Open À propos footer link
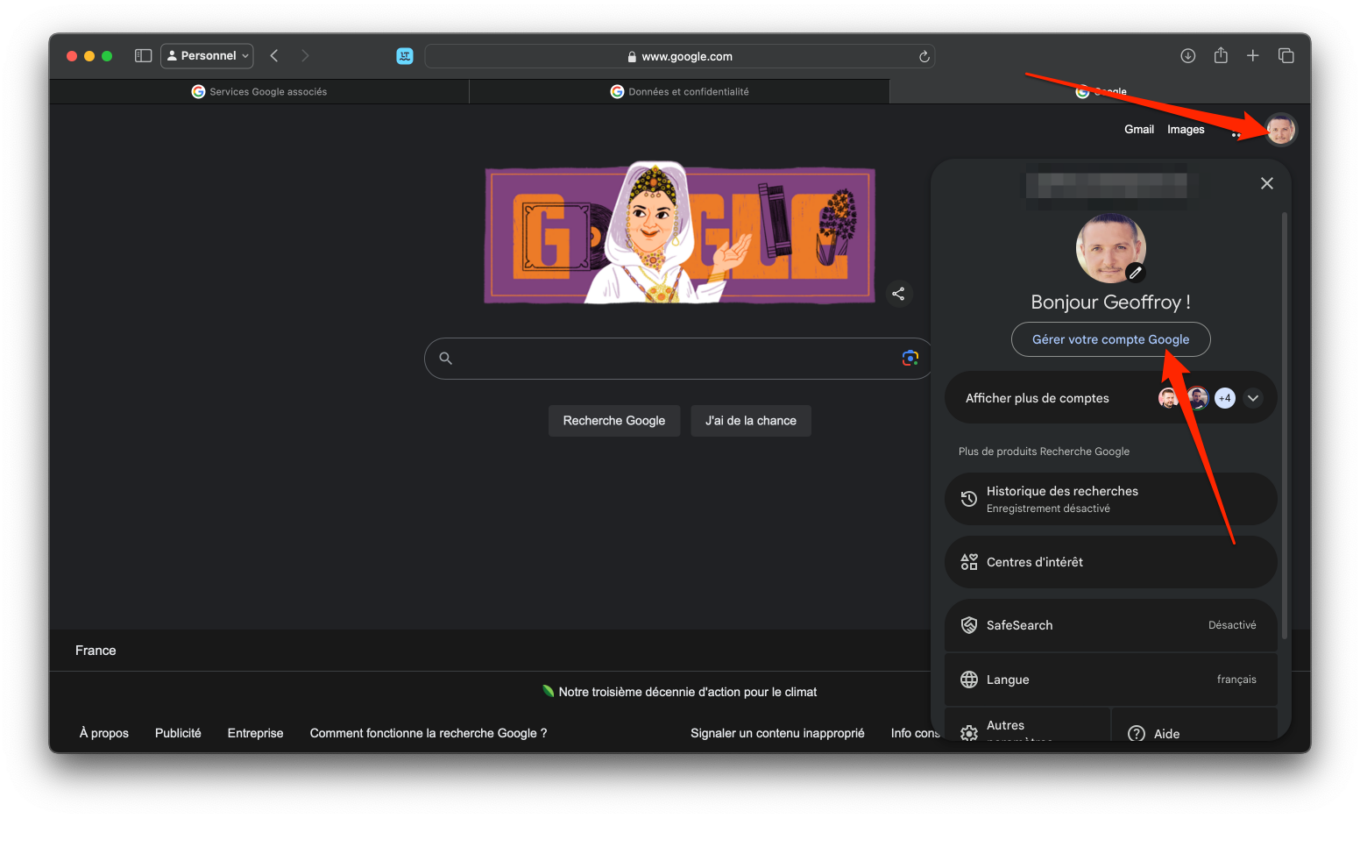Image resolution: width=1360 pixels, height=854 pixels. coord(104,733)
